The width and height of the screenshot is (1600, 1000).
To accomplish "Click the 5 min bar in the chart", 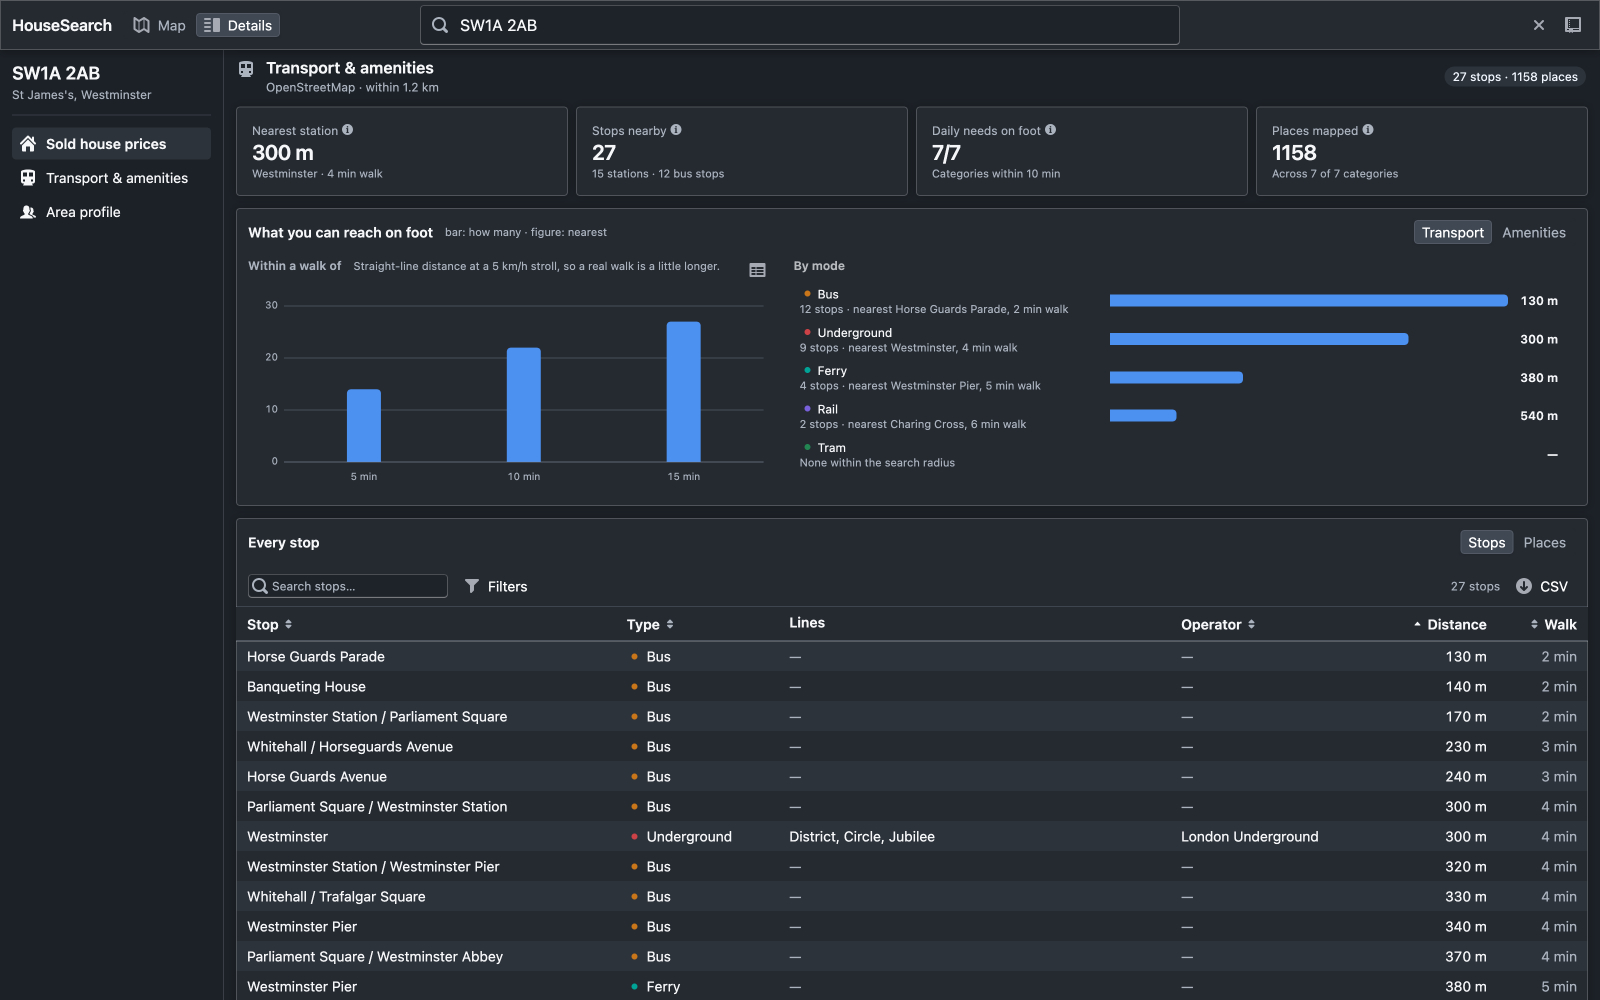I will 364,425.
